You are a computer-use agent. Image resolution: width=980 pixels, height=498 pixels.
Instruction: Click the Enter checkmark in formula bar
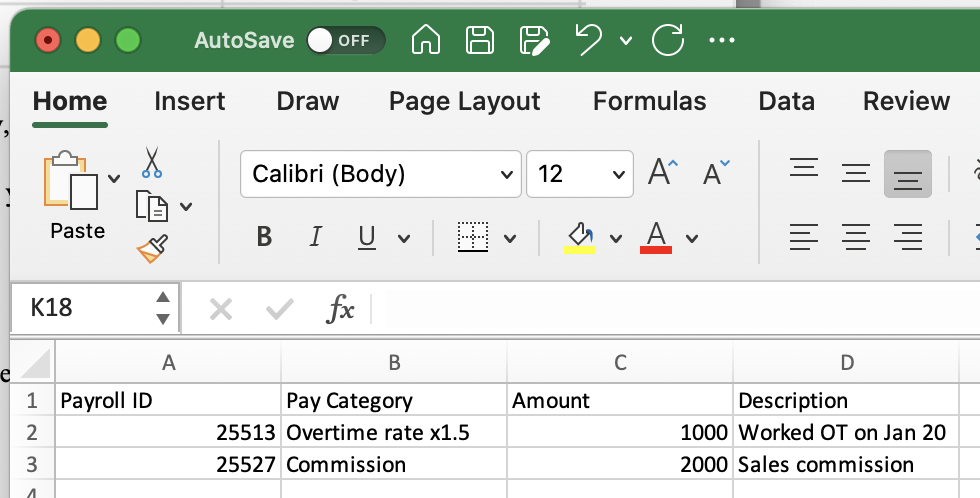[x=279, y=309]
